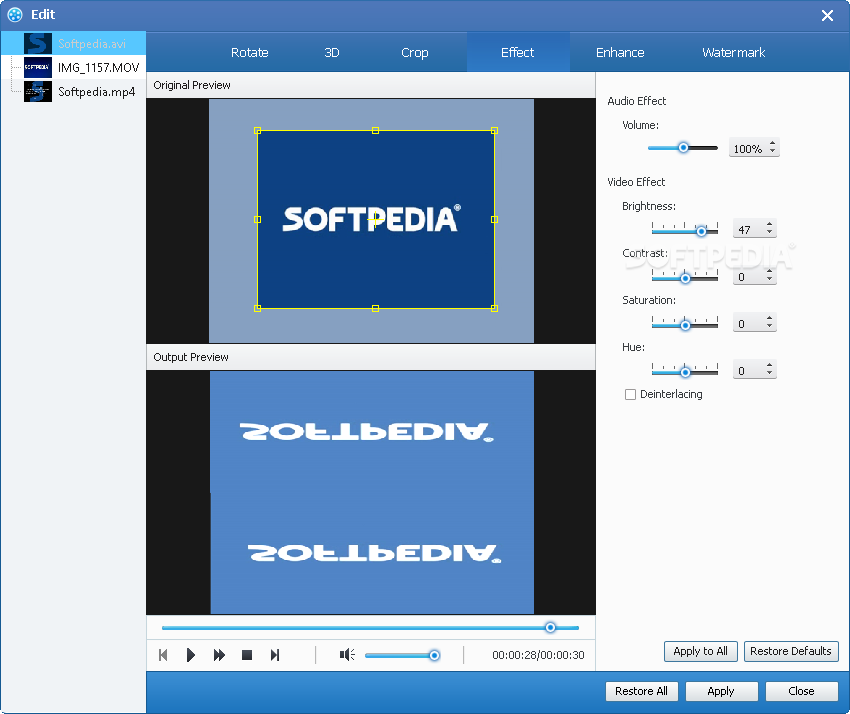Enable the Deinterlacing checkbox
Image resolution: width=850 pixels, height=714 pixels.
click(x=630, y=394)
